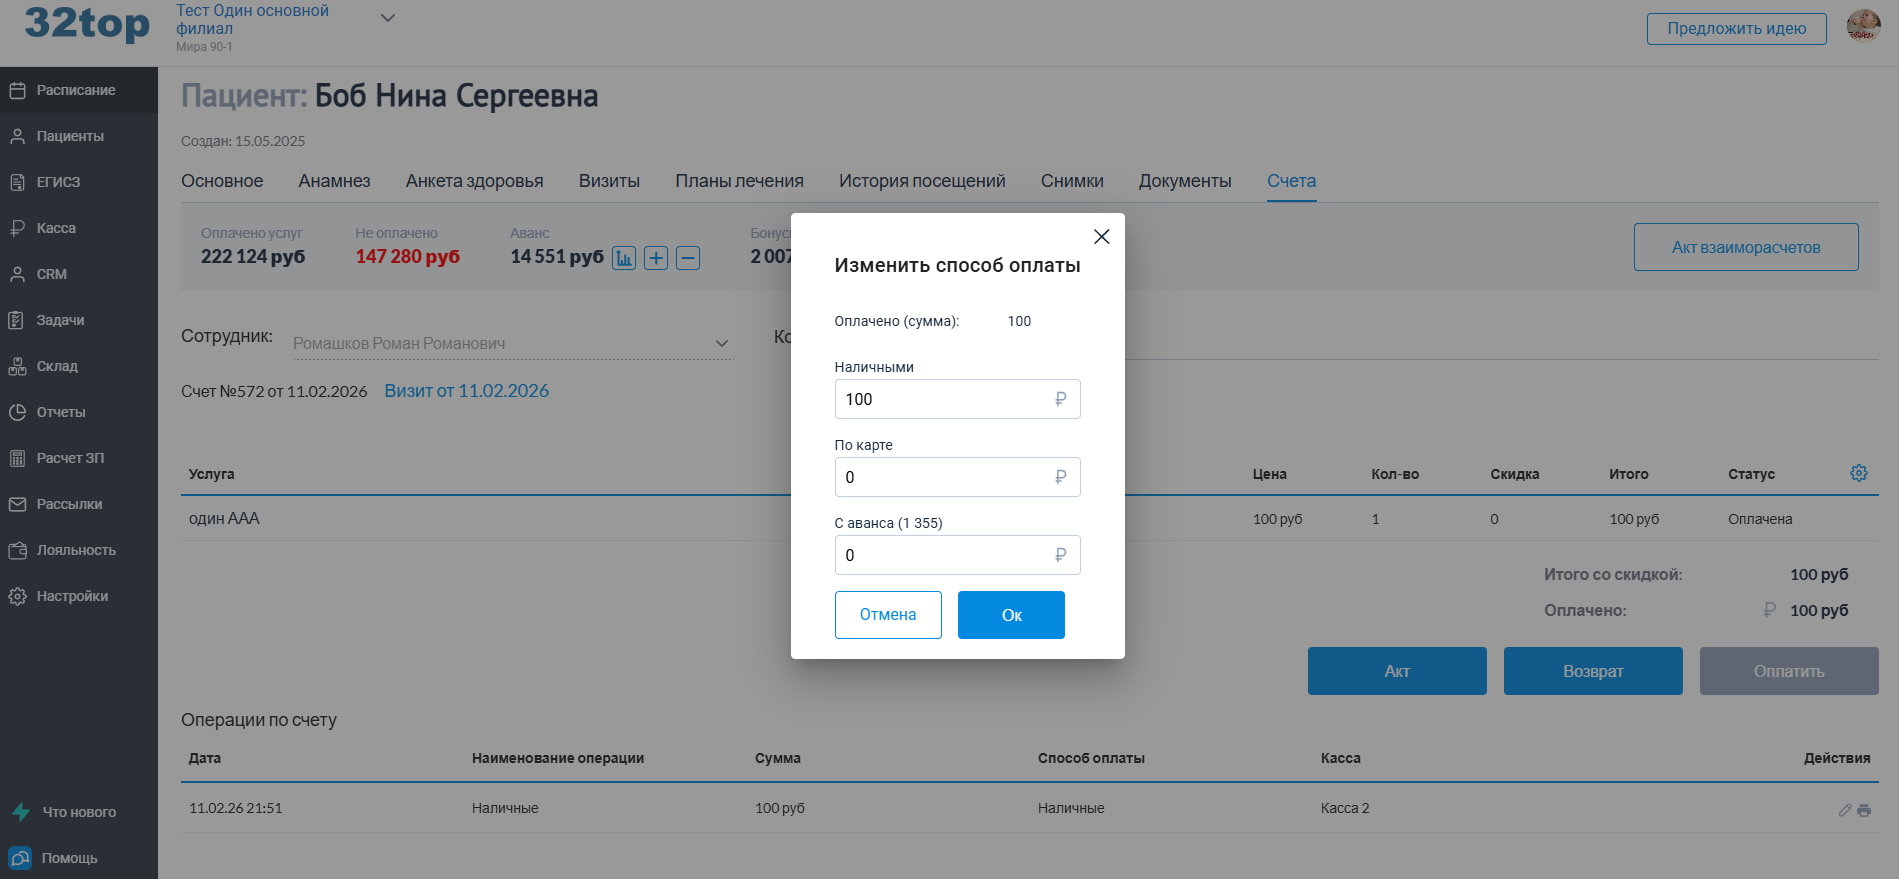Click operation date 11.02.26 21:51

click(x=236, y=808)
